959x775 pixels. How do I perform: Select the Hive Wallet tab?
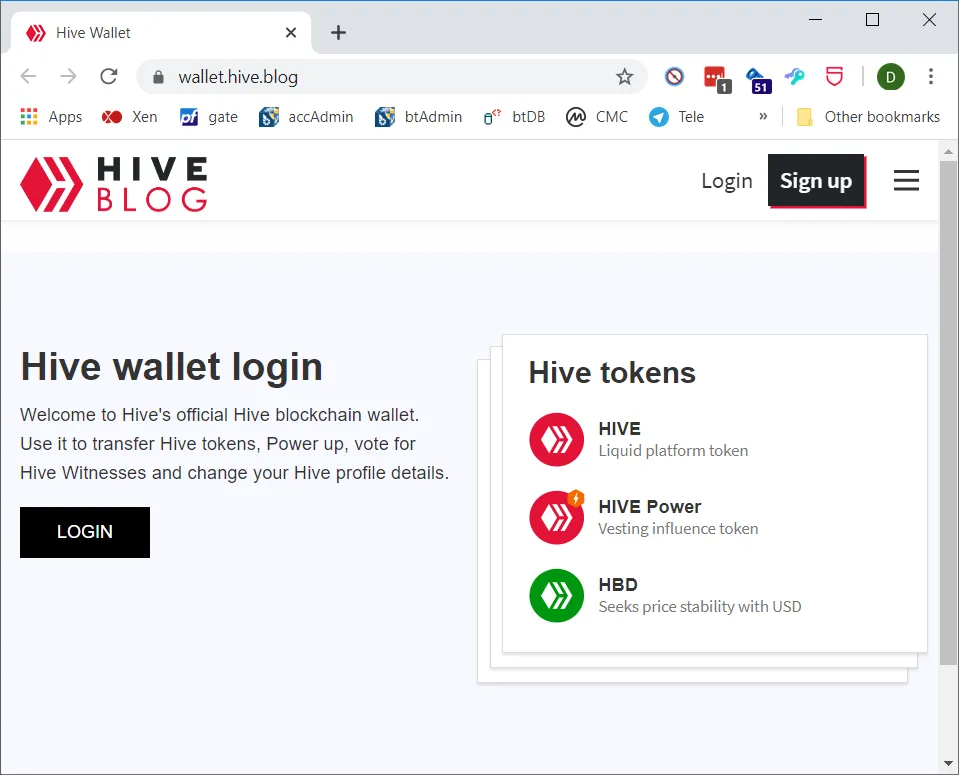[161, 33]
